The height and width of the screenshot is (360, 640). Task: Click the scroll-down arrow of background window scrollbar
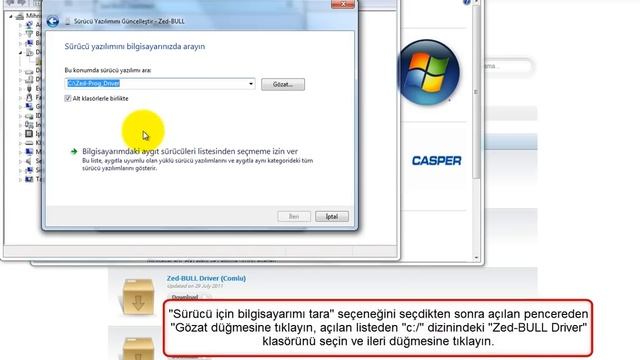pos(476,258)
